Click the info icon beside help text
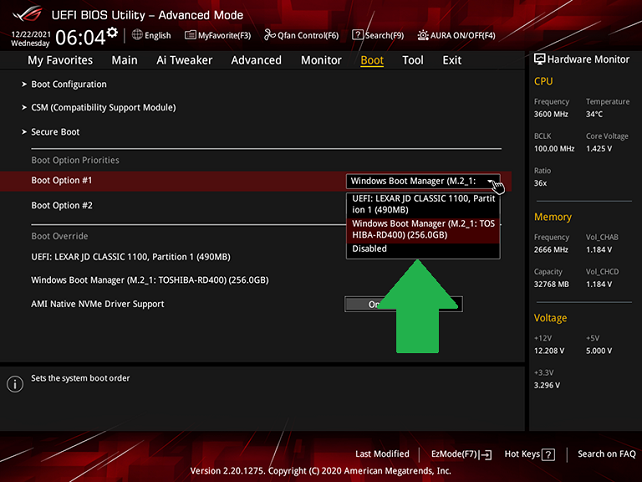Viewport: 642px width, 482px height. 15,384
